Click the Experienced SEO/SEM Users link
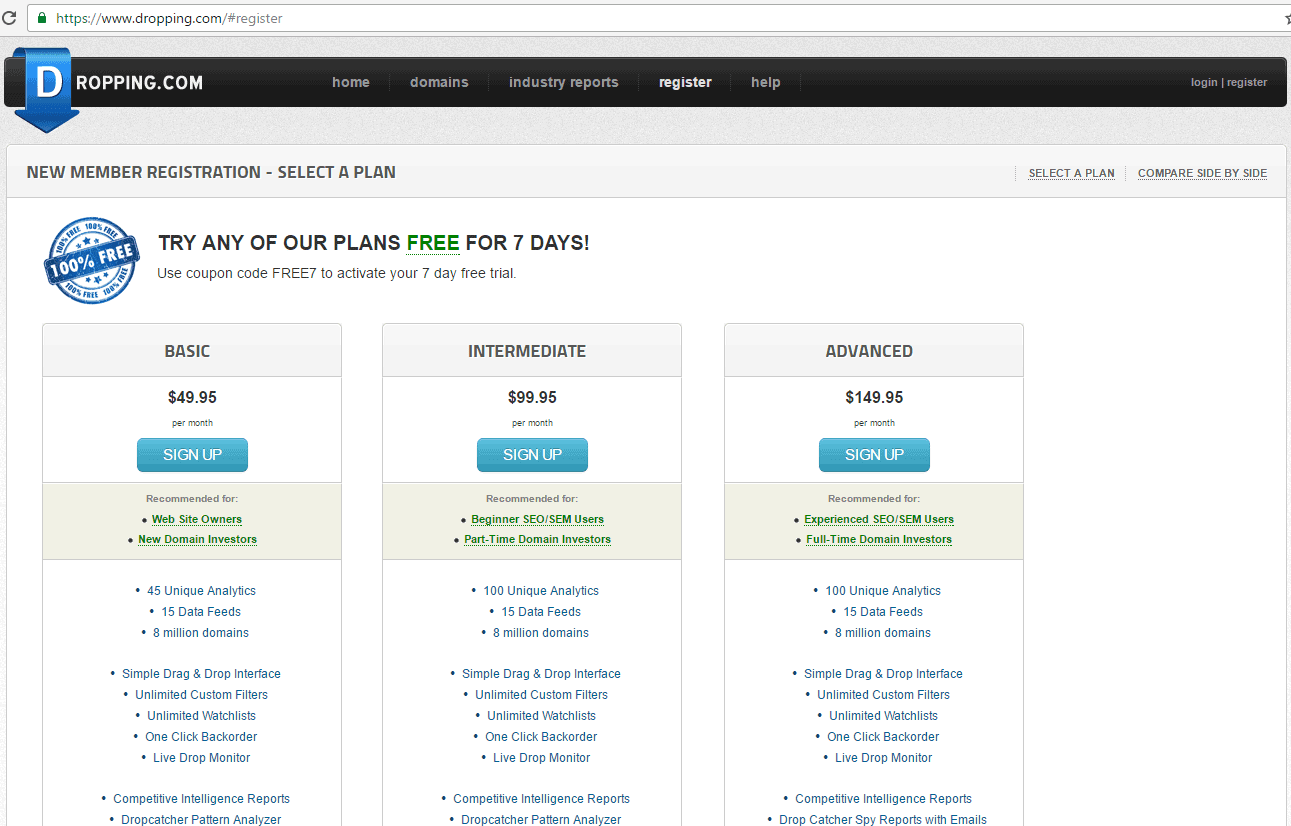This screenshot has width=1291, height=826. (x=879, y=519)
